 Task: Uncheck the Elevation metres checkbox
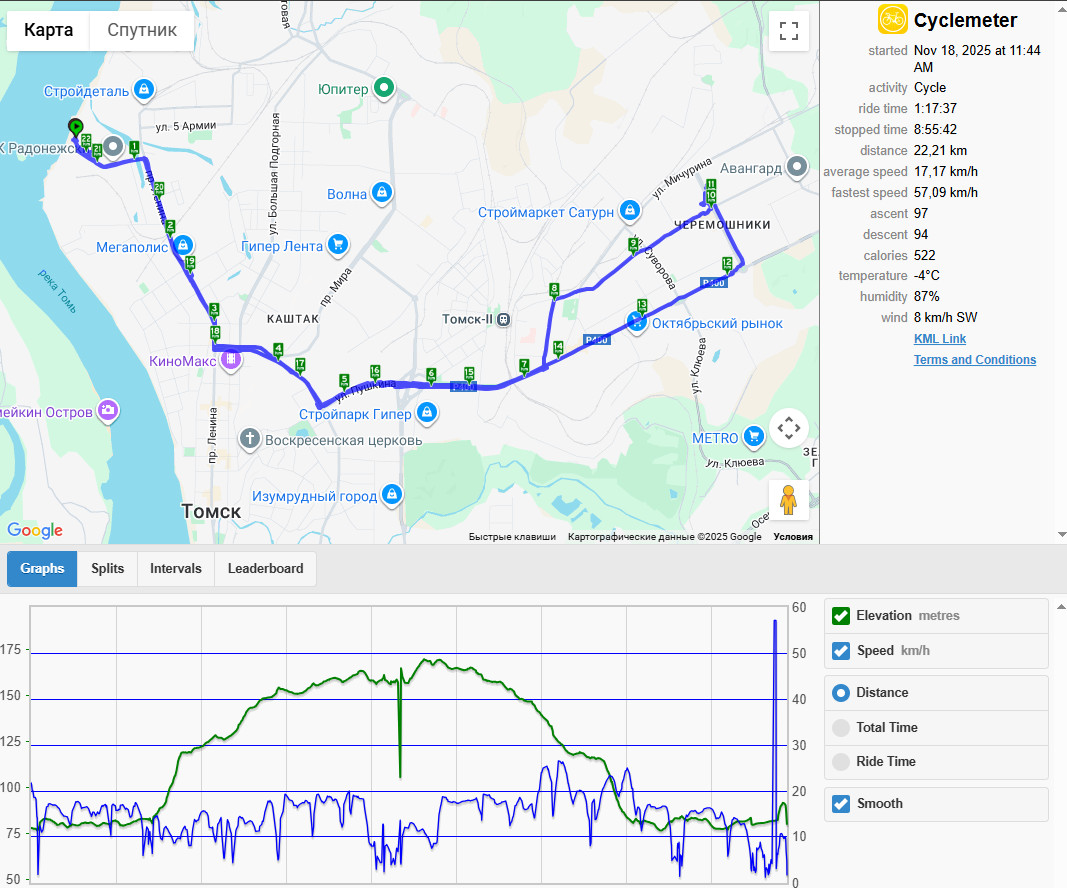point(841,616)
